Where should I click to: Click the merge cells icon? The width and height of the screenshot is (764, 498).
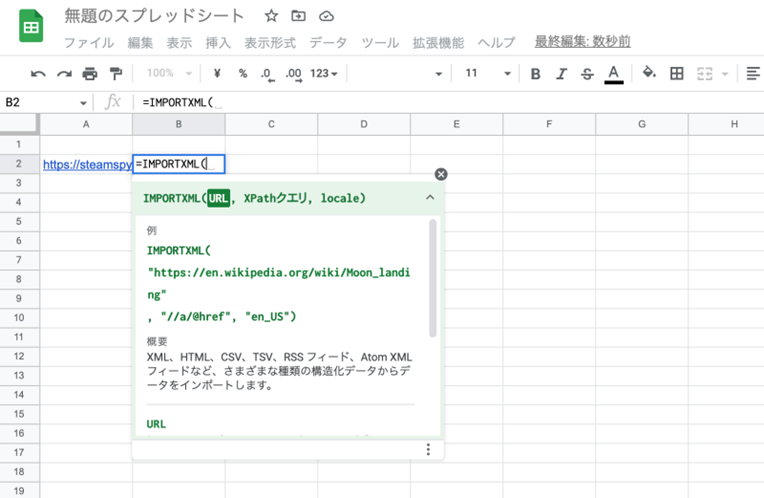tap(705, 74)
